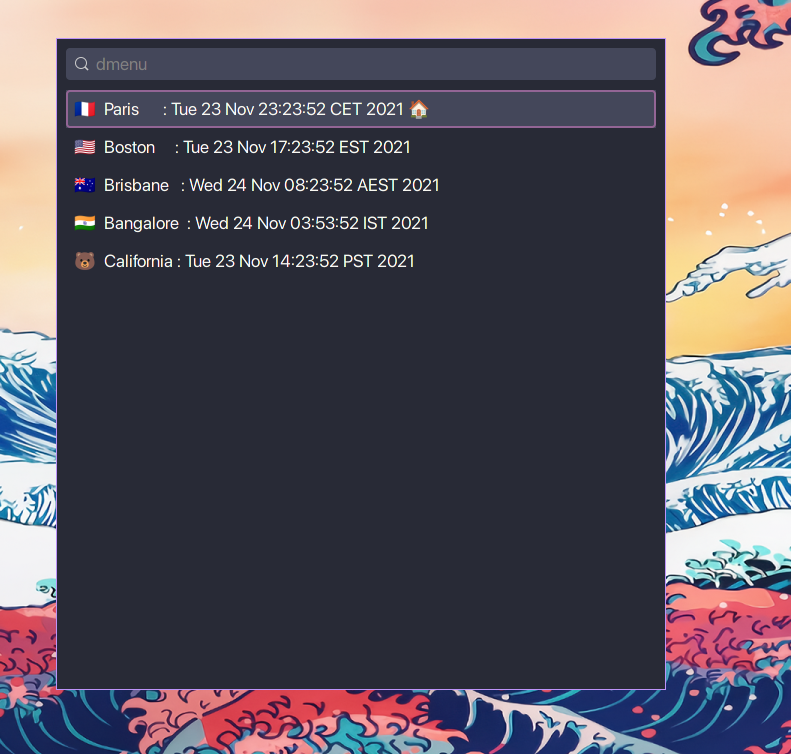Screen dimensions: 791x754
Task: Click the dmenu search input field
Action: [361, 64]
